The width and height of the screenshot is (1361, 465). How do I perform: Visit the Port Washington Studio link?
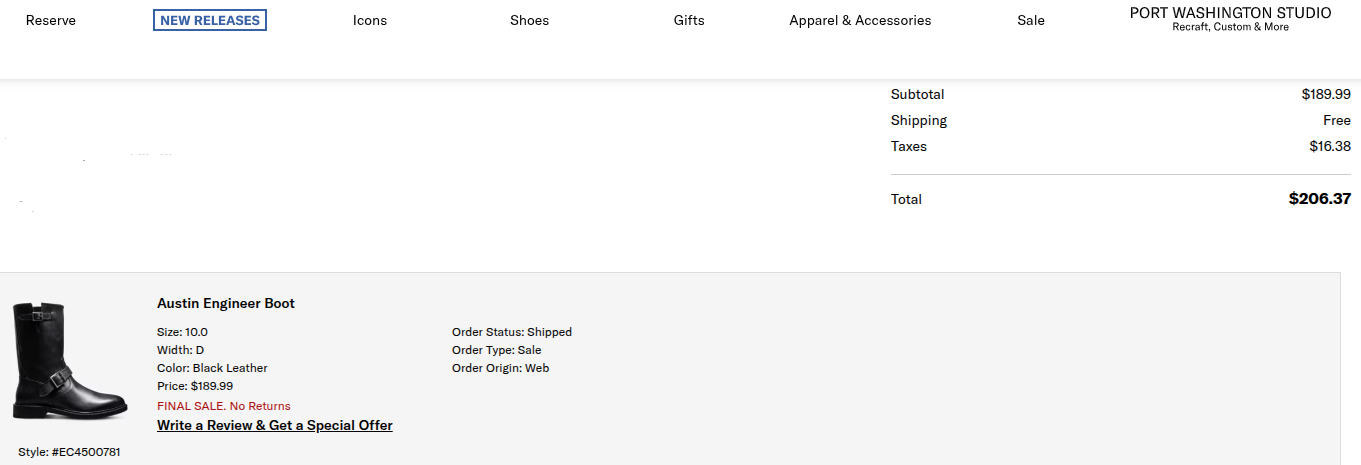click(x=1231, y=19)
